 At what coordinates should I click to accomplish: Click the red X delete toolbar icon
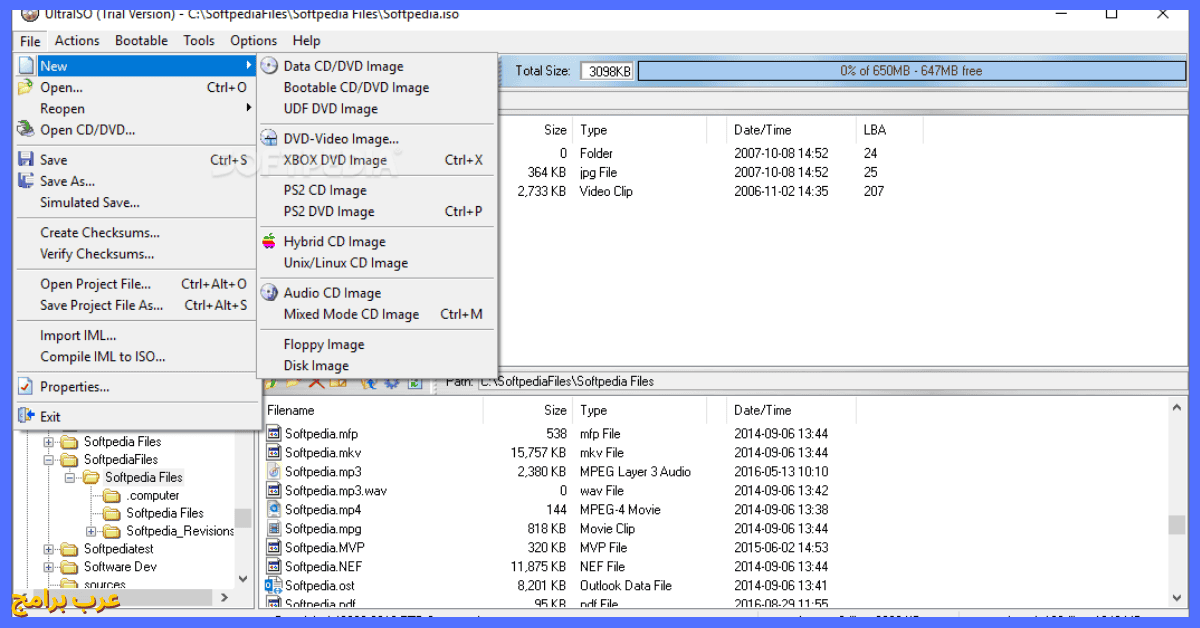pos(316,382)
